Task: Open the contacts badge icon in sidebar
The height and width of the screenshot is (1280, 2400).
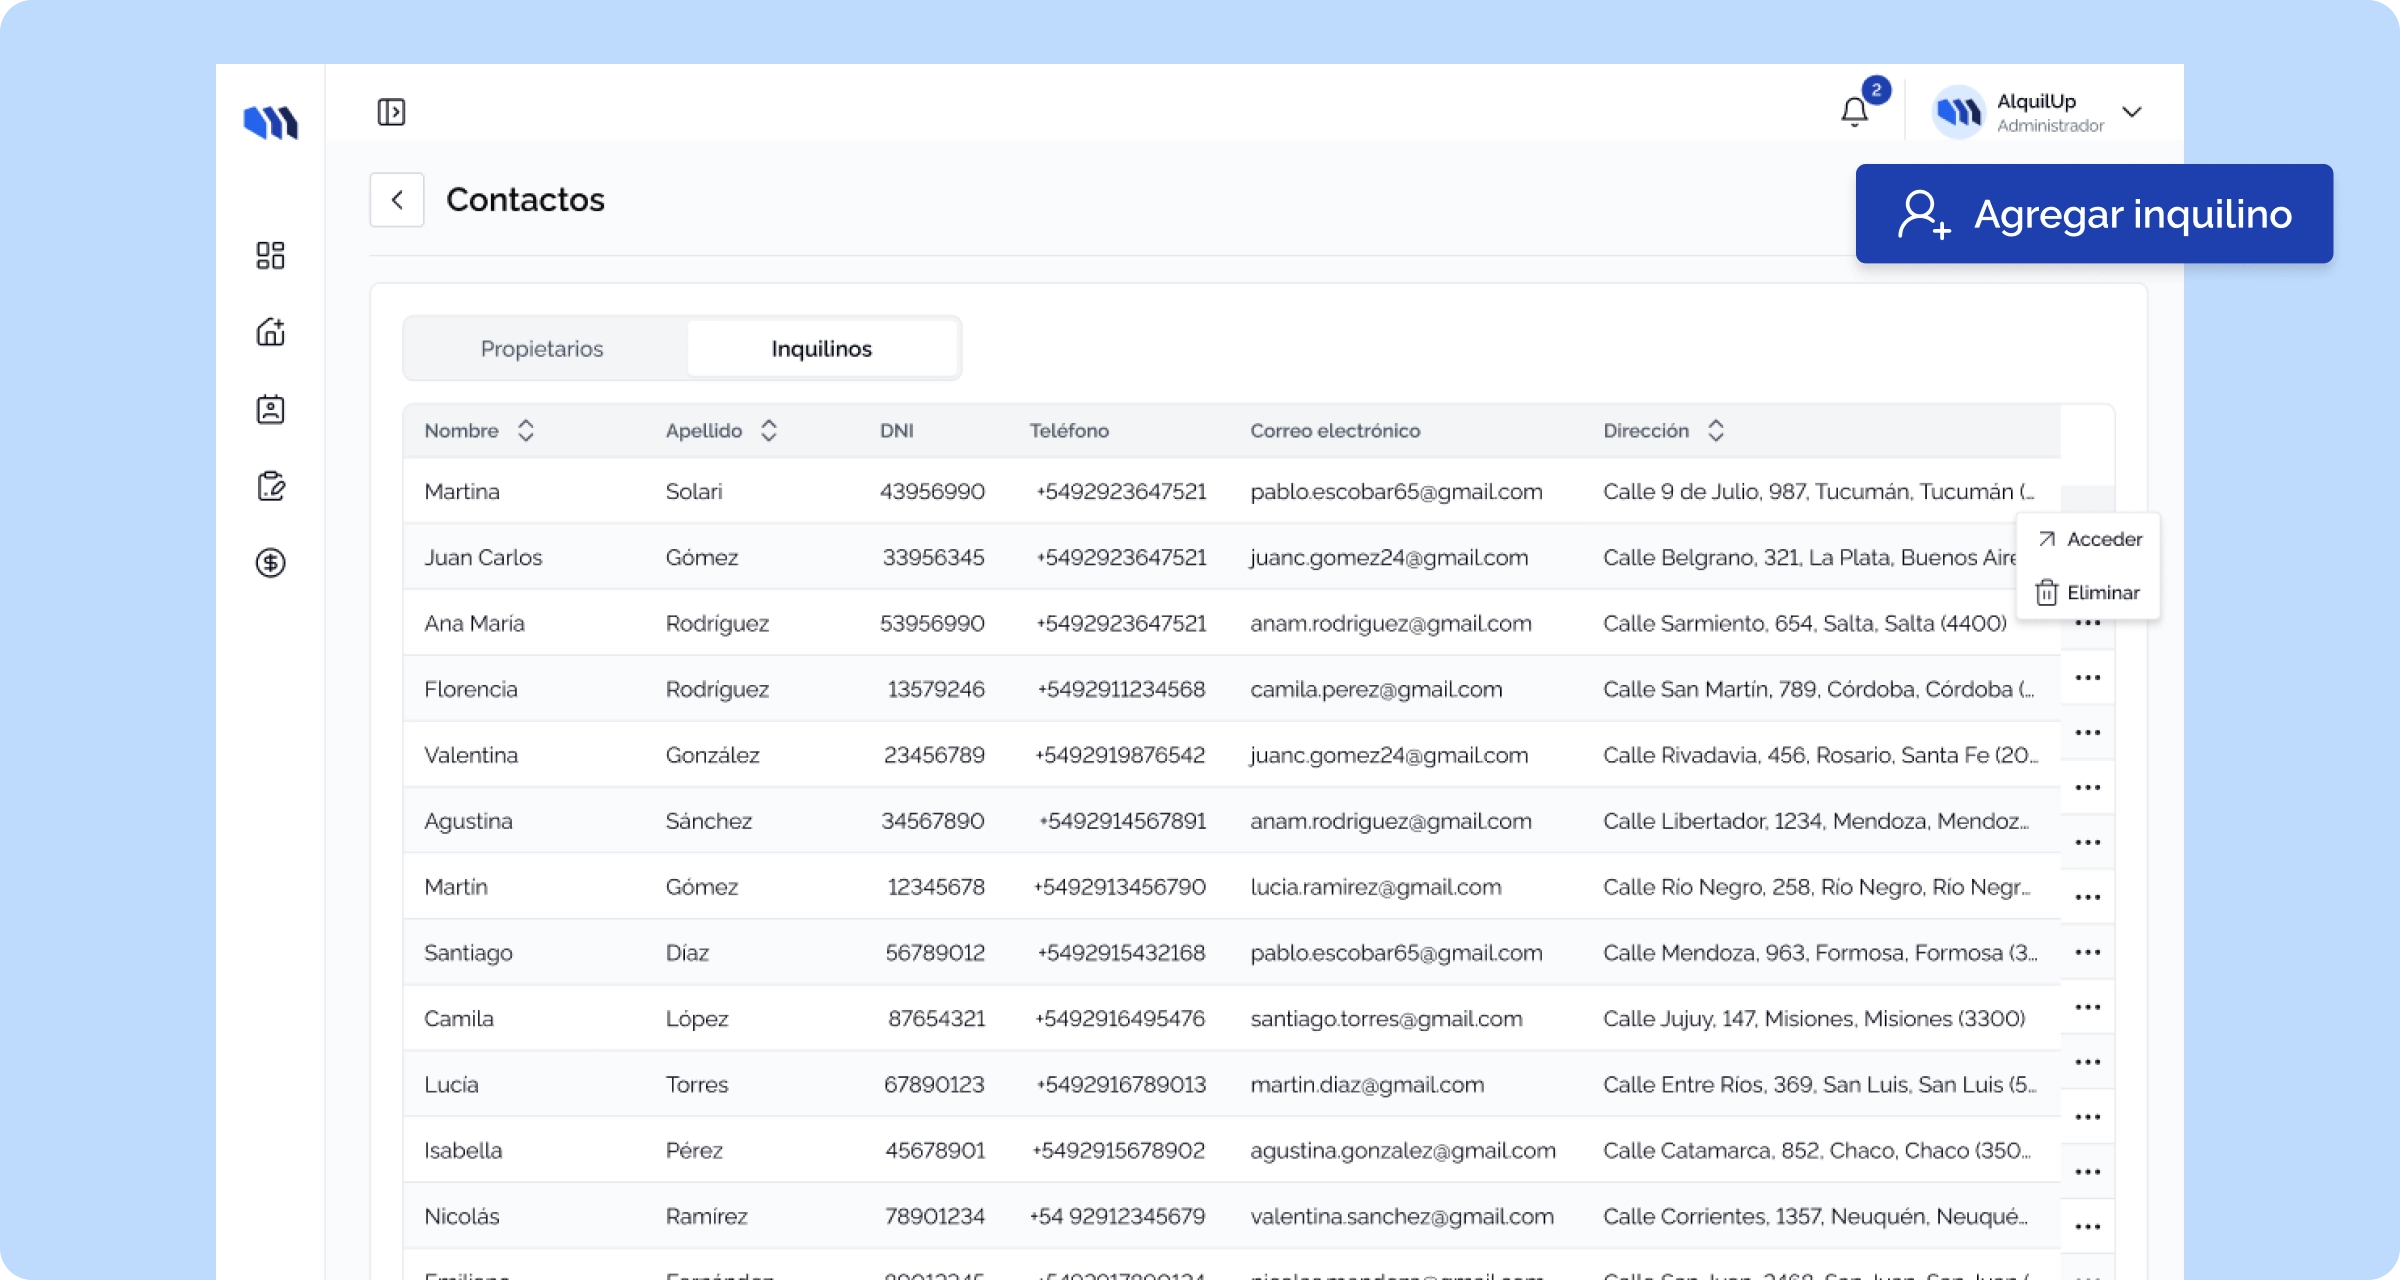Action: click(270, 409)
